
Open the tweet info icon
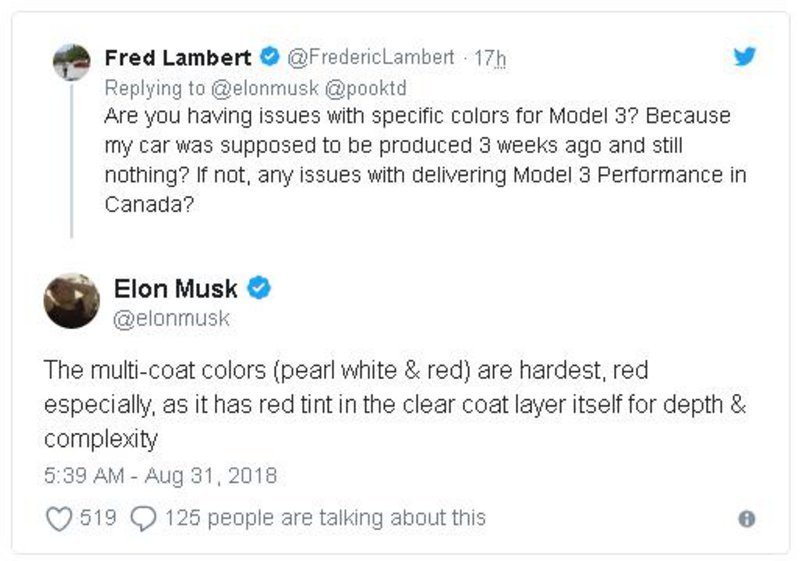tap(746, 519)
